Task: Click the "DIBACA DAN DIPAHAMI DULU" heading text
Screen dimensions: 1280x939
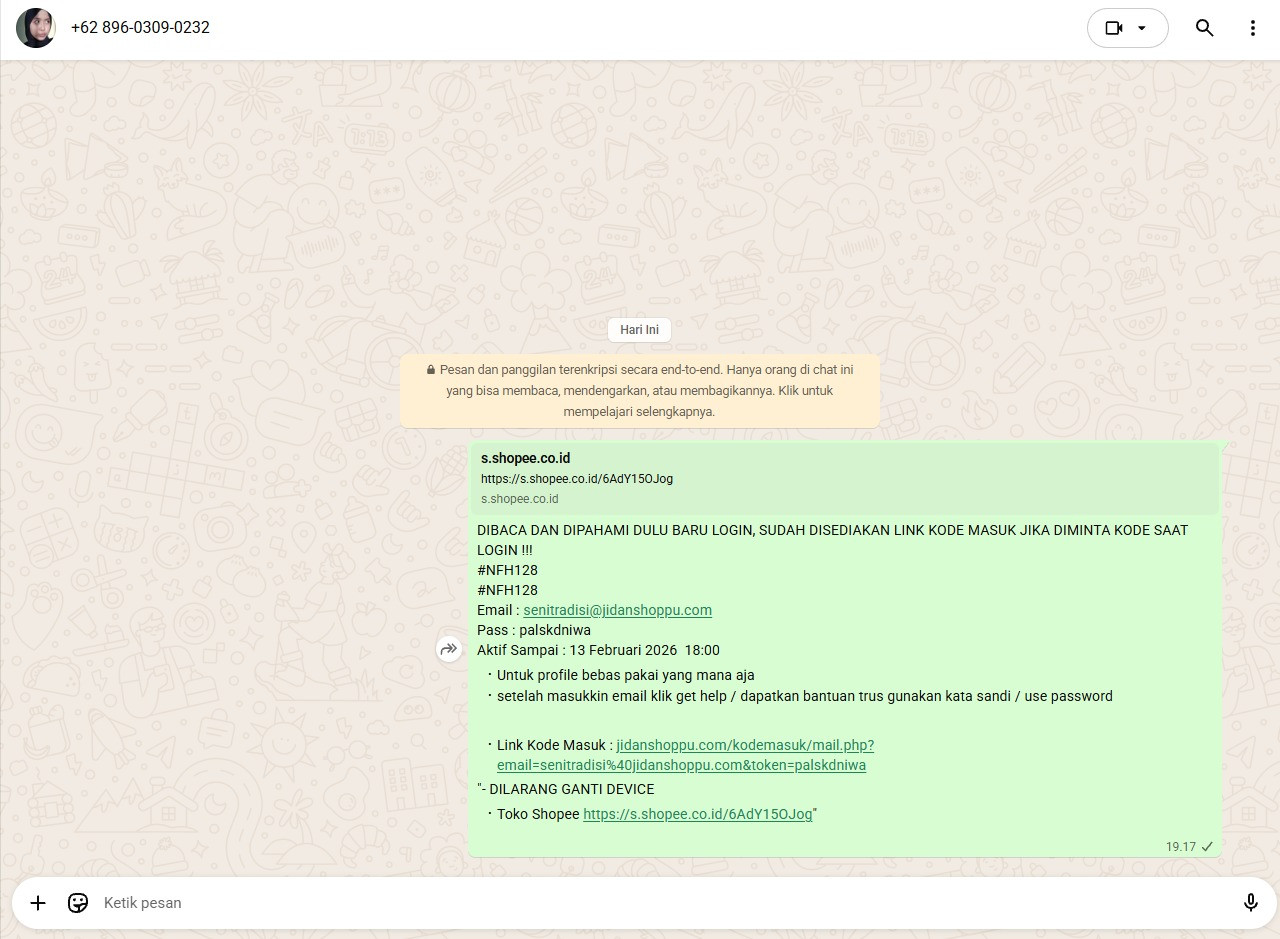Action: 833,540
